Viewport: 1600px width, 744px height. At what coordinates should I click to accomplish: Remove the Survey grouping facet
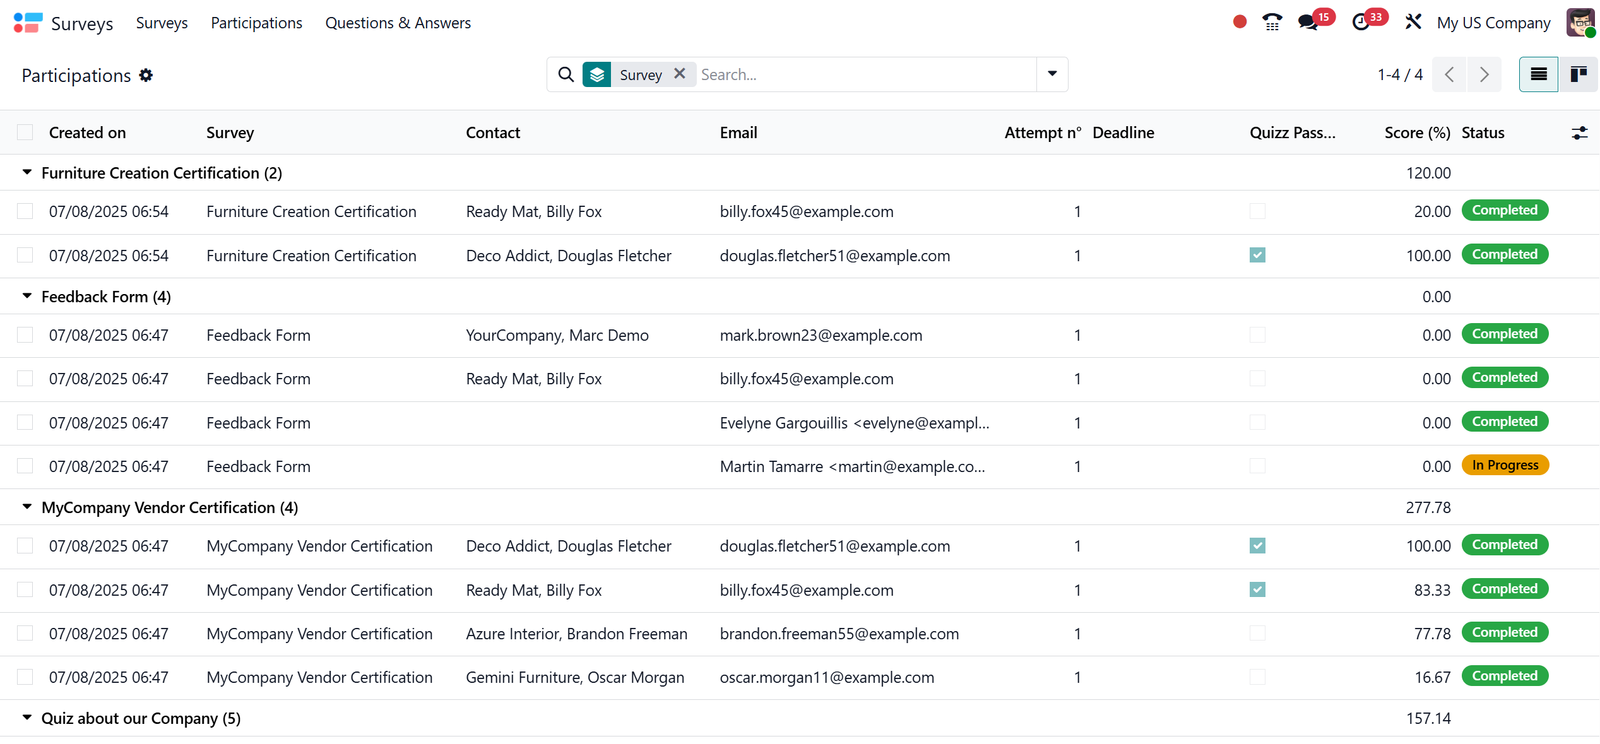pos(680,74)
